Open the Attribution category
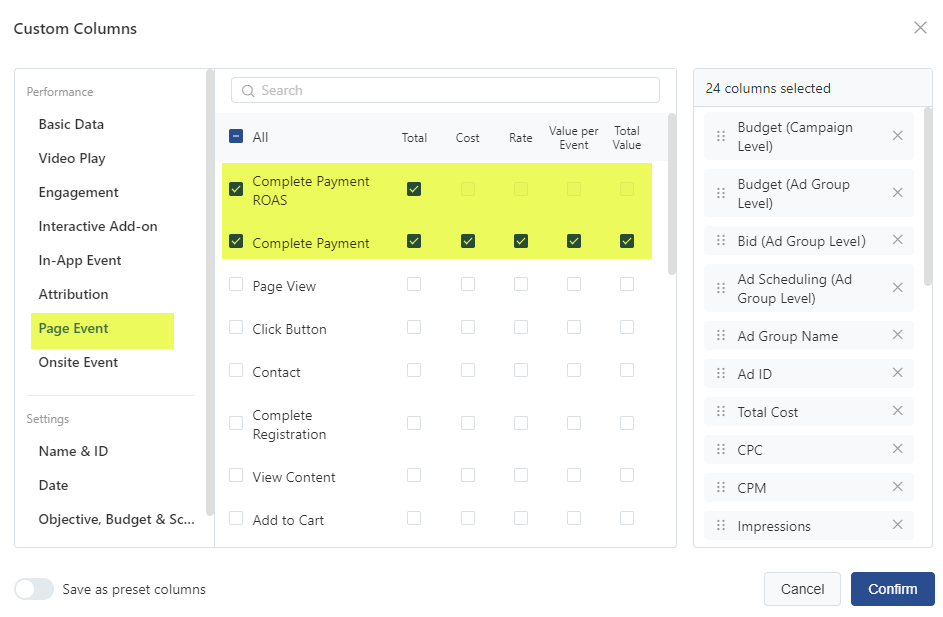The height and width of the screenshot is (617, 943). (x=73, y=293)
